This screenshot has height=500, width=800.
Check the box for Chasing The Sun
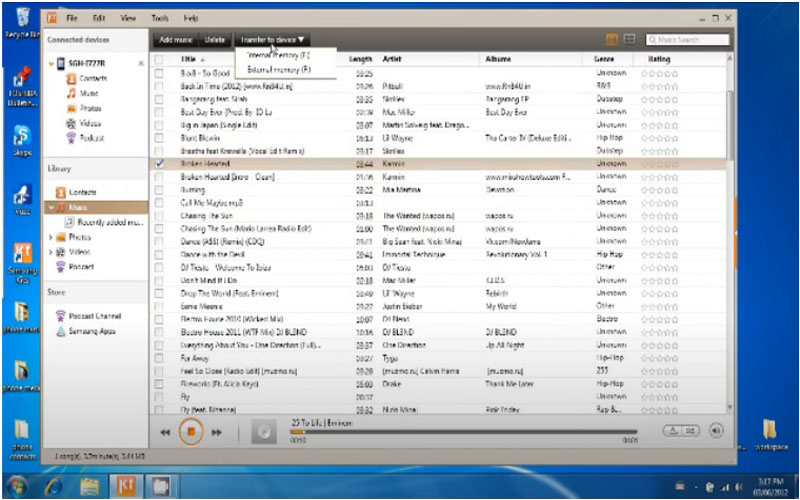click(159, 216)
